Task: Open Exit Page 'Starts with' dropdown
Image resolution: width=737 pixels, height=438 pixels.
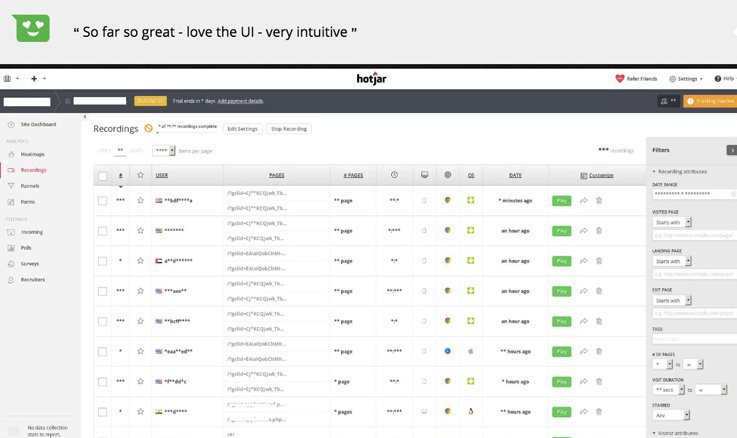Action: point(672,300)
